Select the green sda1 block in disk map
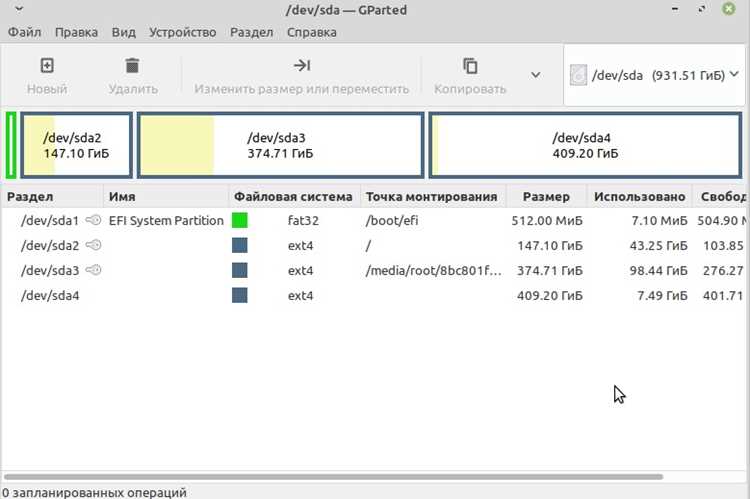 11,145
